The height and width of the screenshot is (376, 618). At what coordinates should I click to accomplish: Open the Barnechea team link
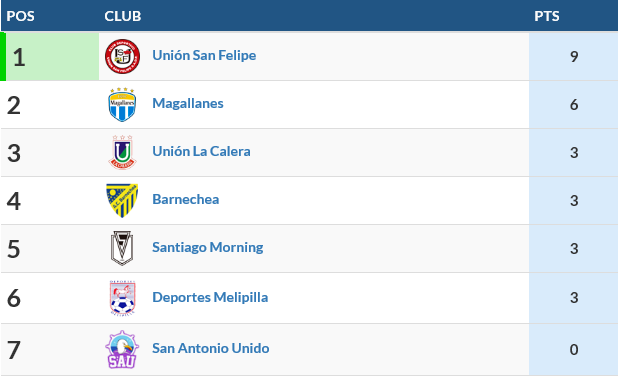click(186, 199)
